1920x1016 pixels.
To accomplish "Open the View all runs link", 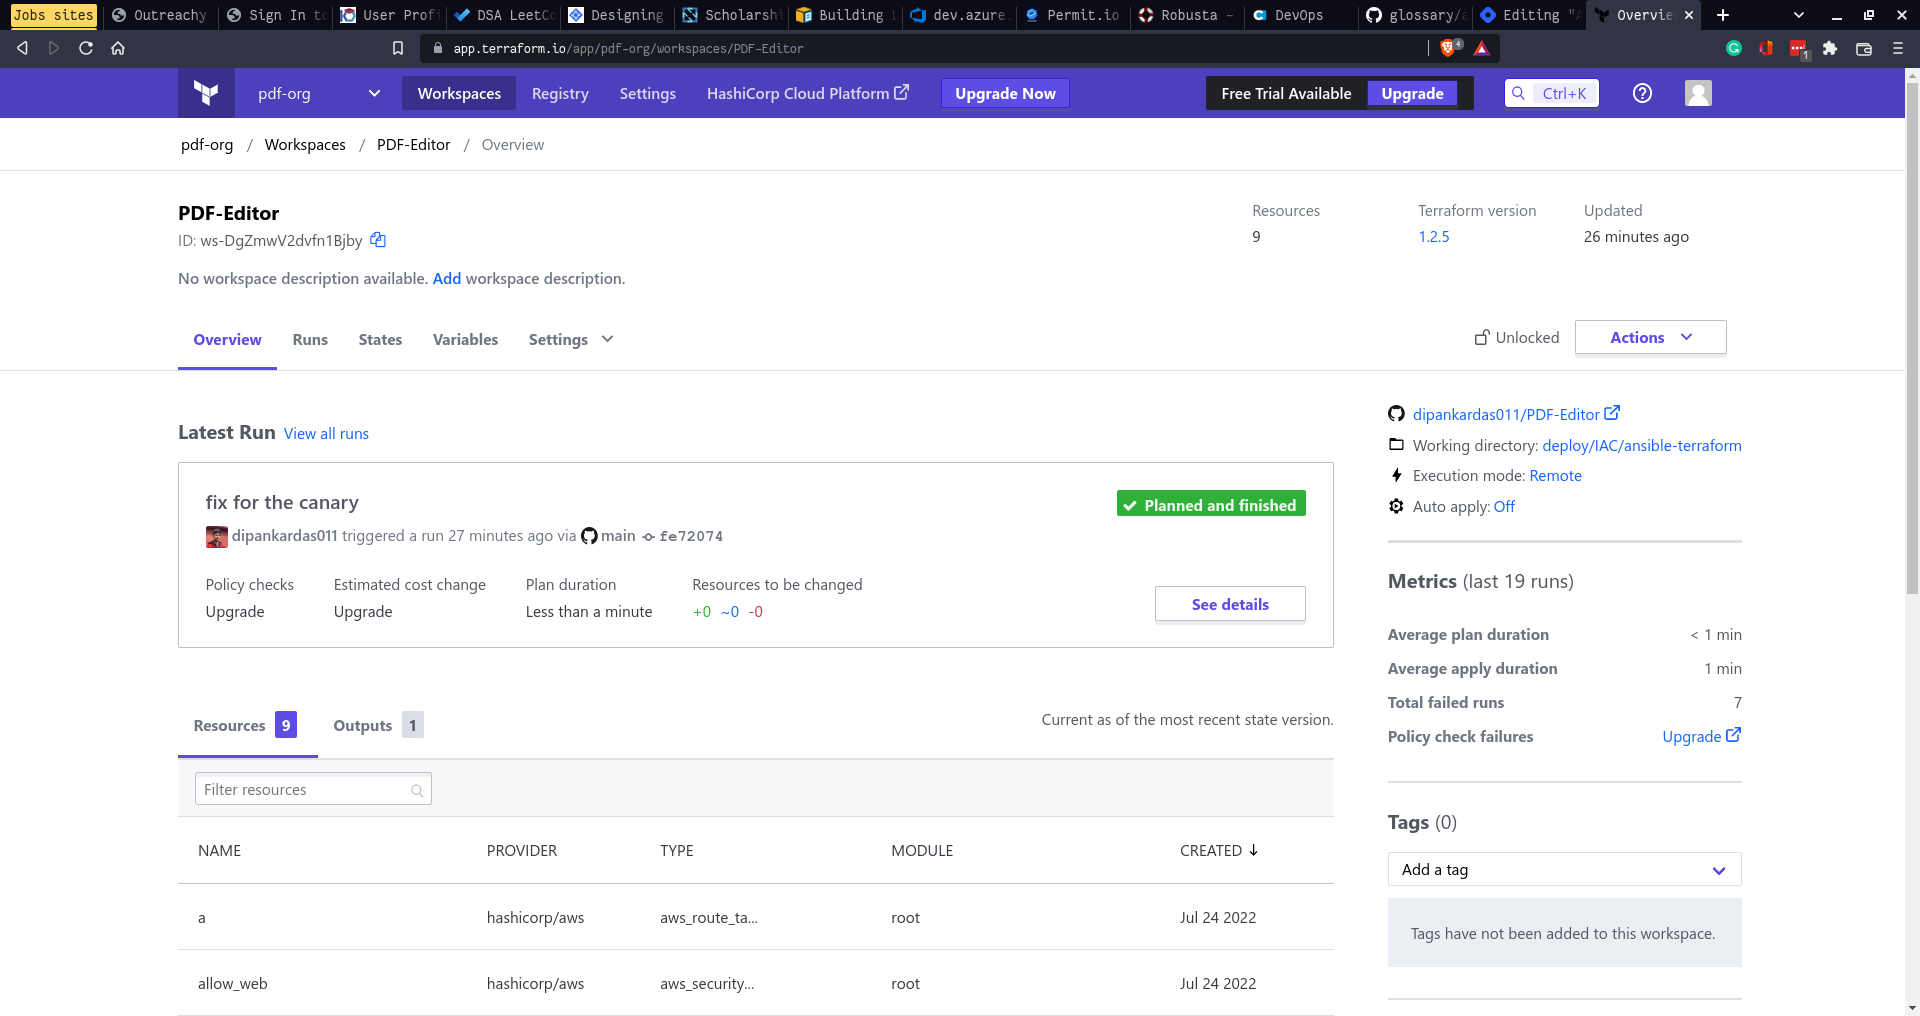I will tap(326, 434).
